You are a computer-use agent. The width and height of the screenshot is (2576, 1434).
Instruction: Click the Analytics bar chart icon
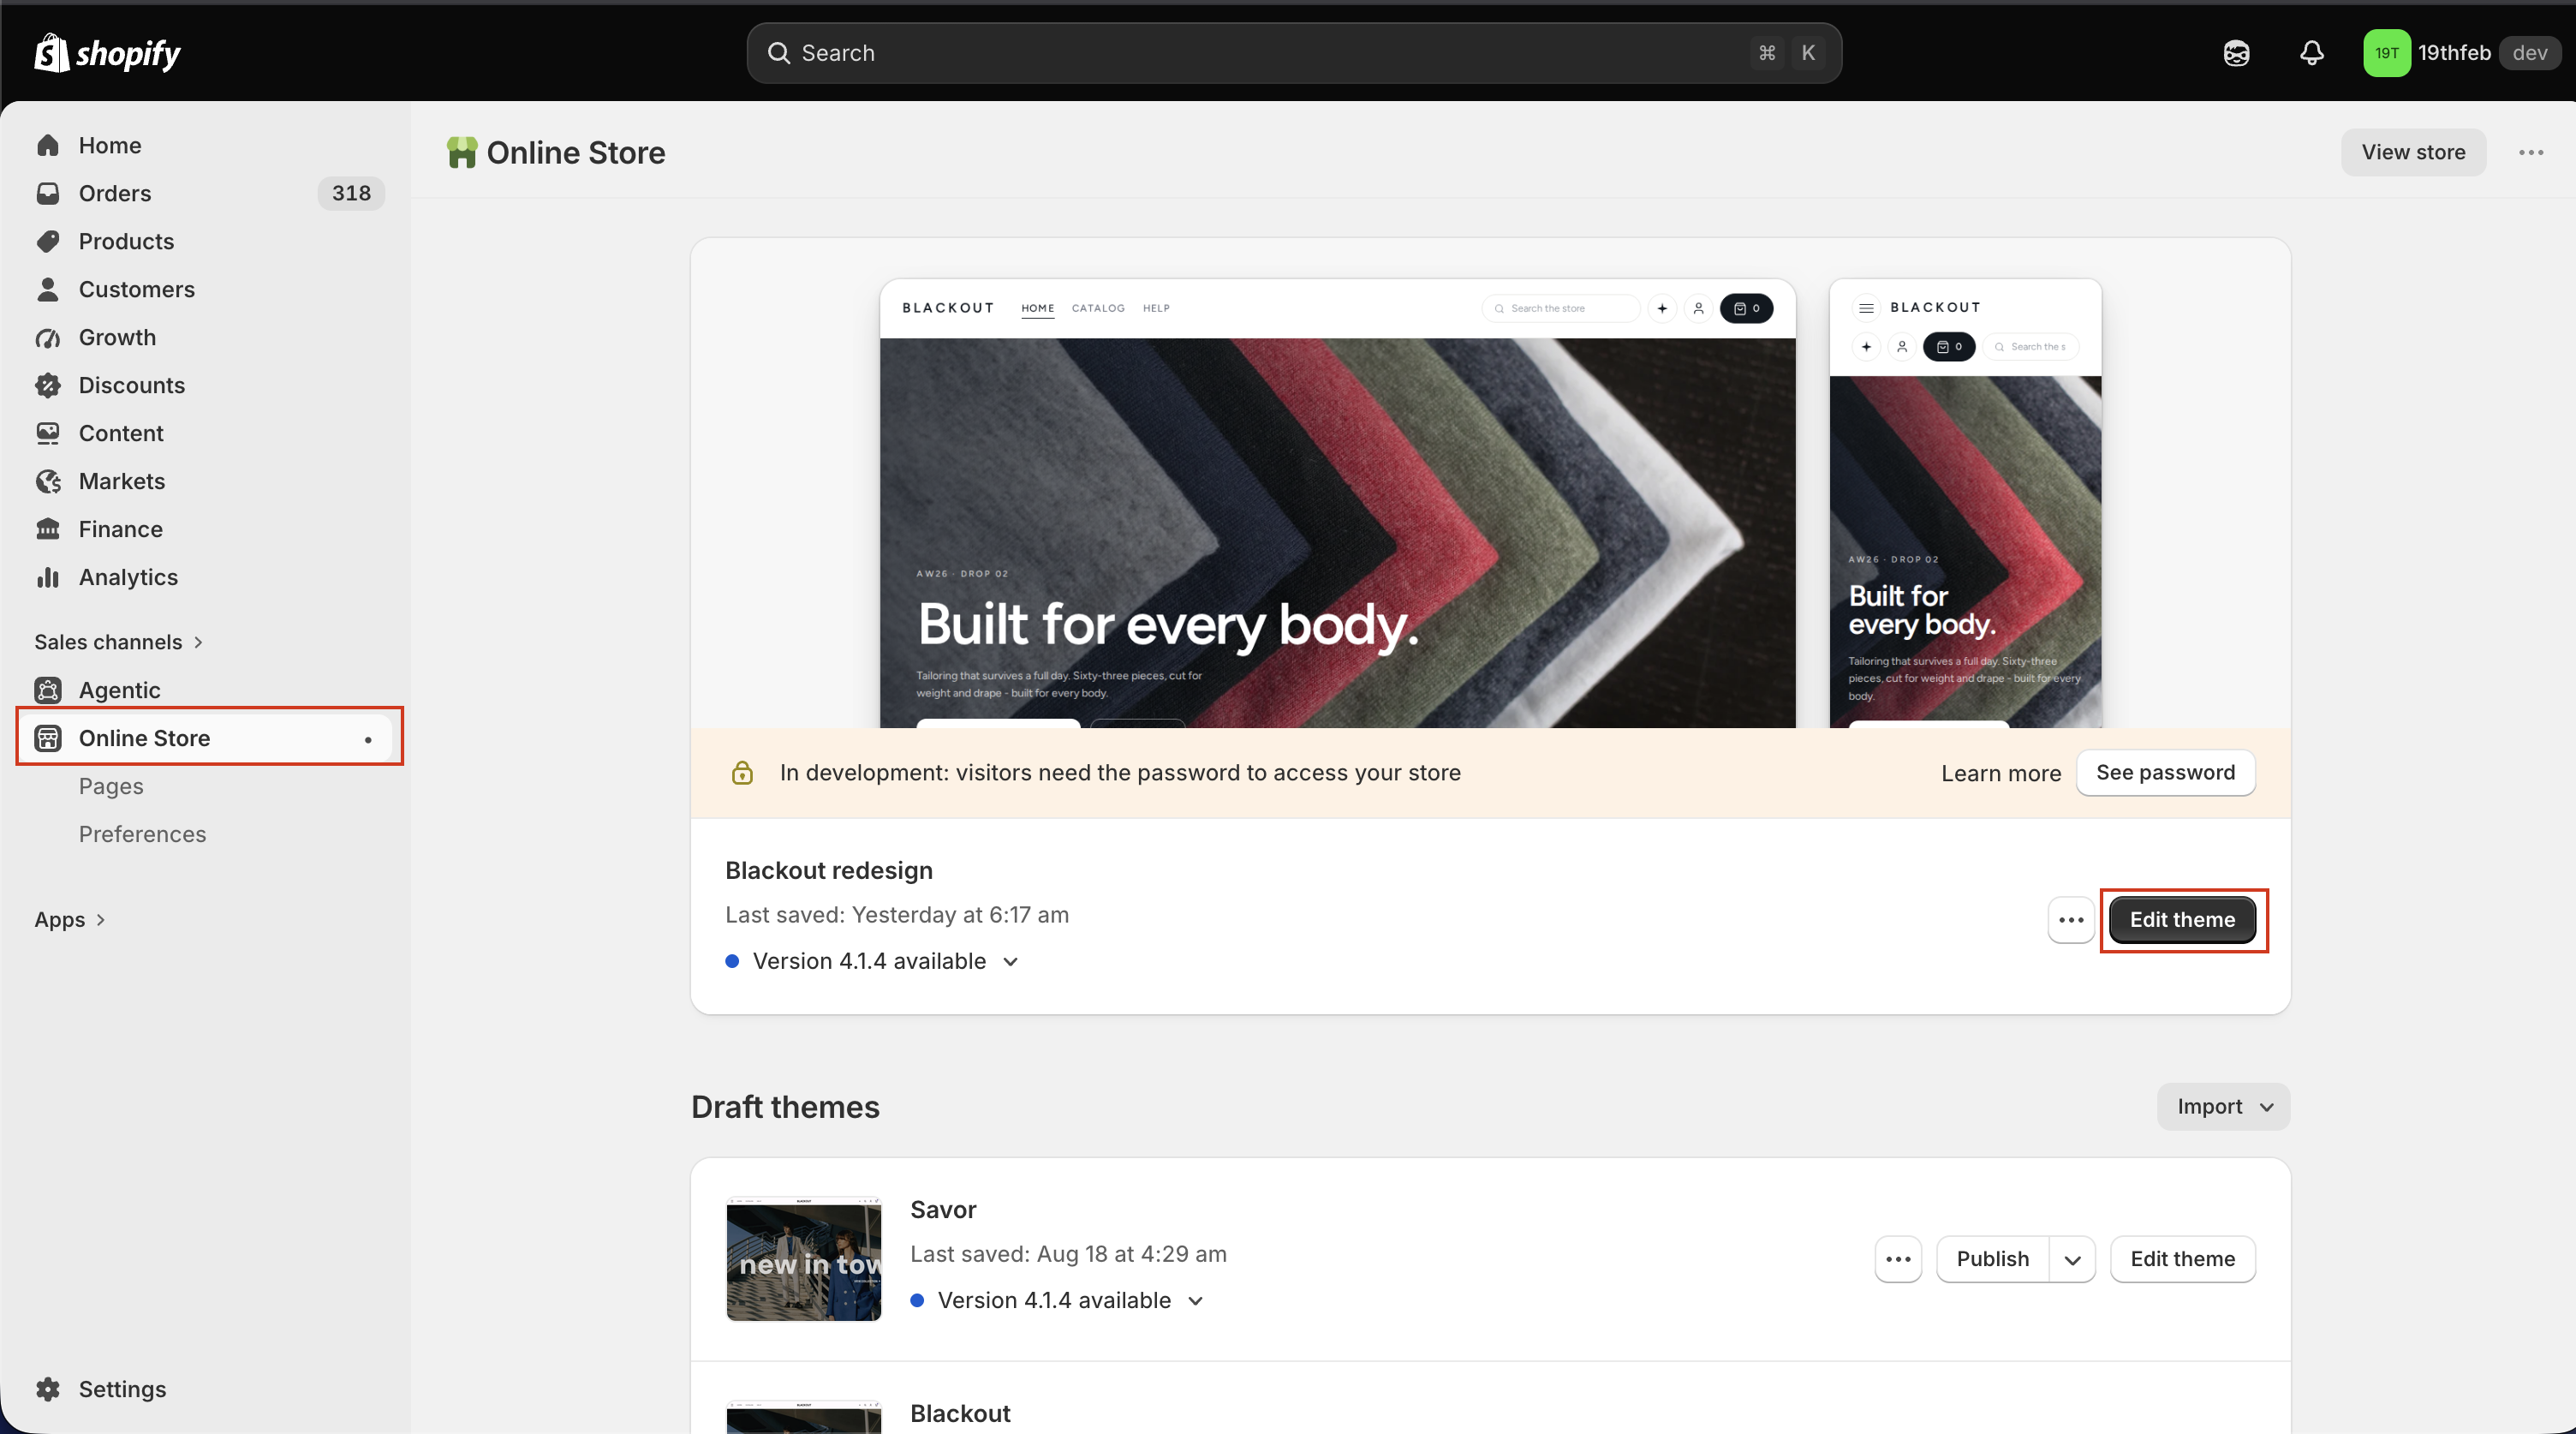click(48, 577)
